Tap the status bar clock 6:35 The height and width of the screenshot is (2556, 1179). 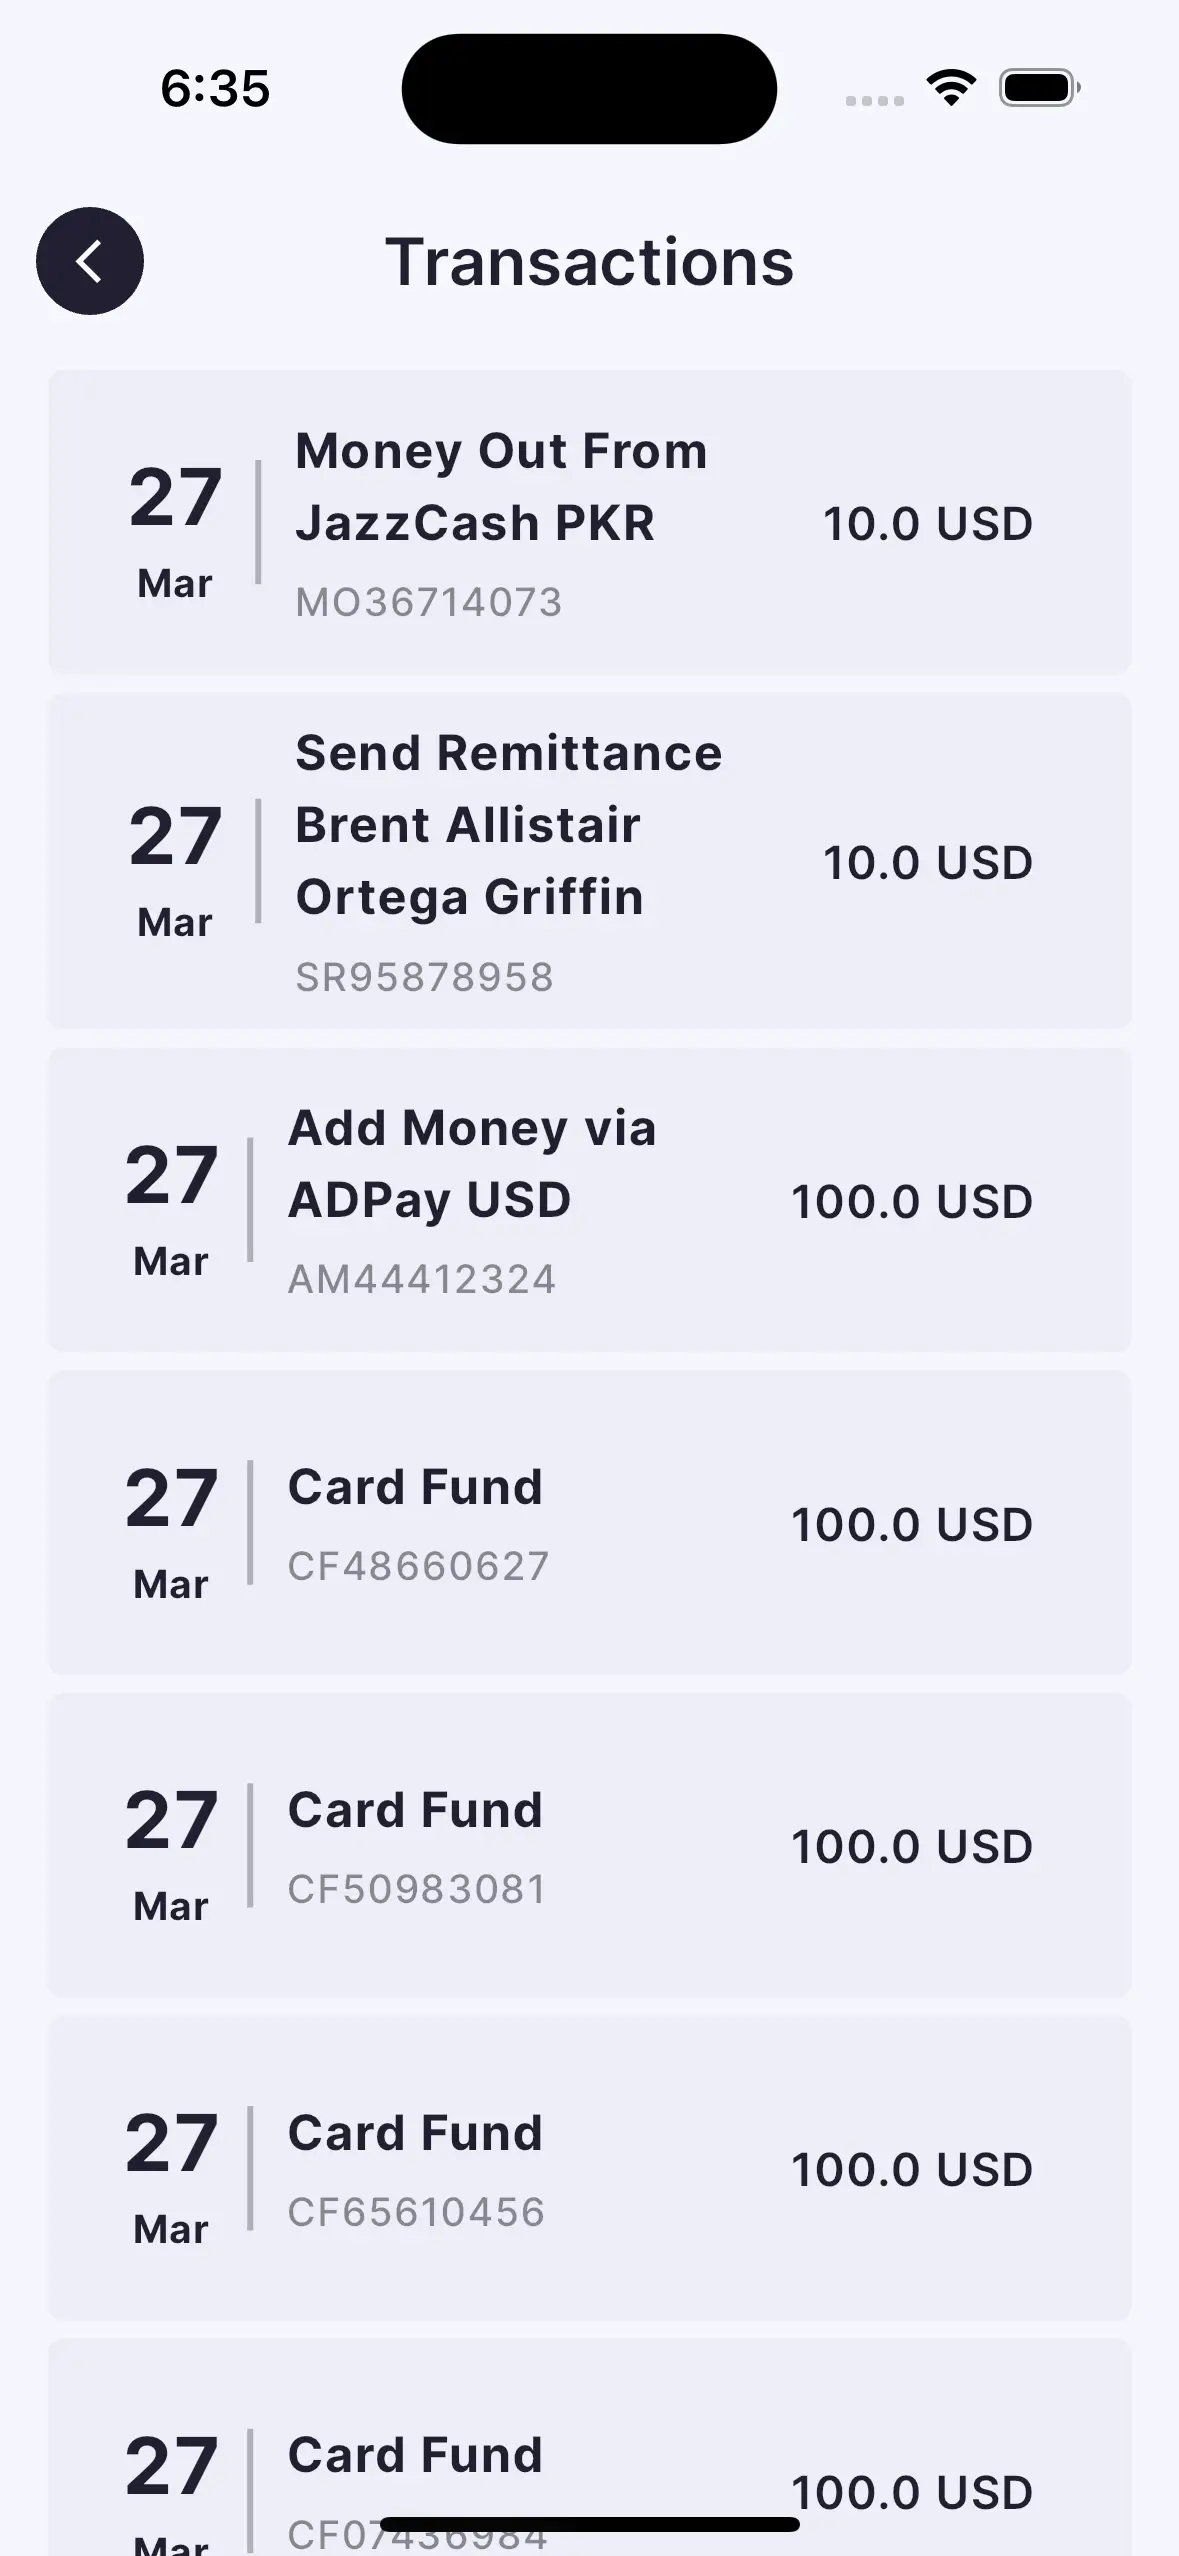click(x=215, y=88)
